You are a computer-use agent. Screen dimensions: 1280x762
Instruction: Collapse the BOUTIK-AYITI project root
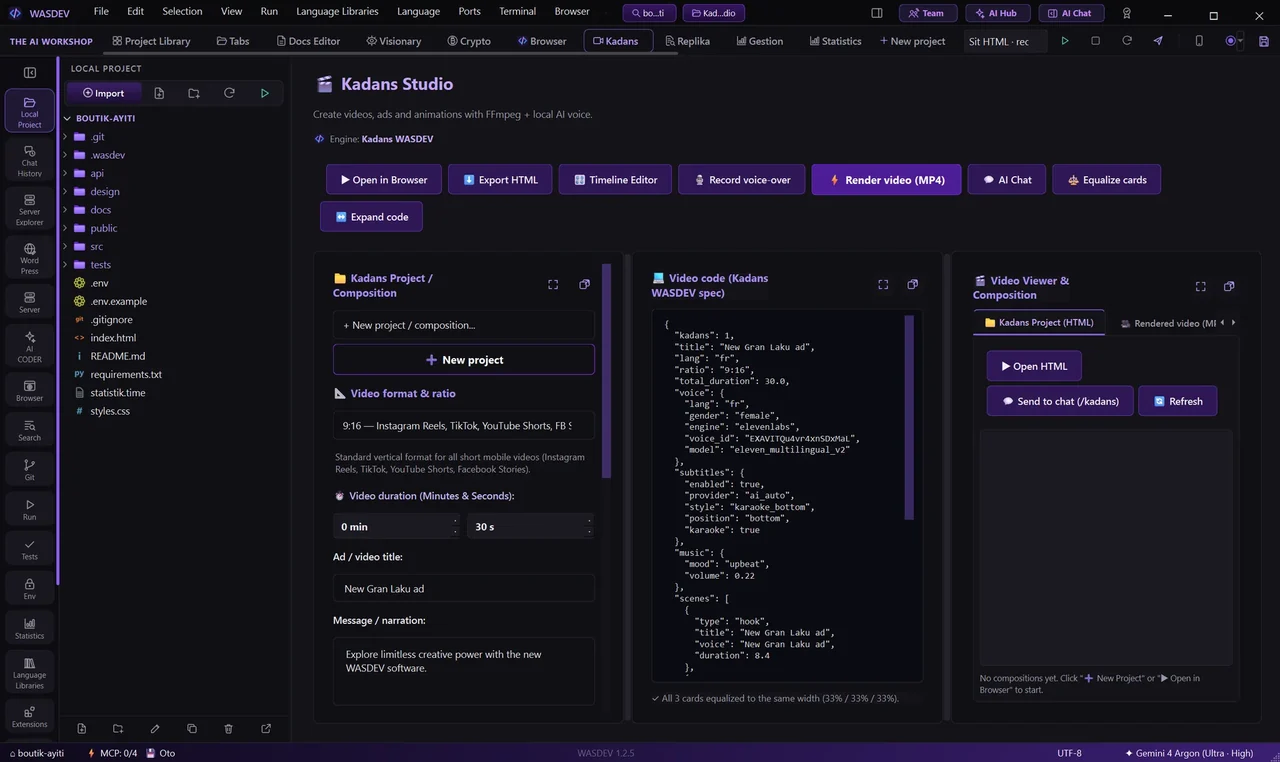tap(66, 118)
